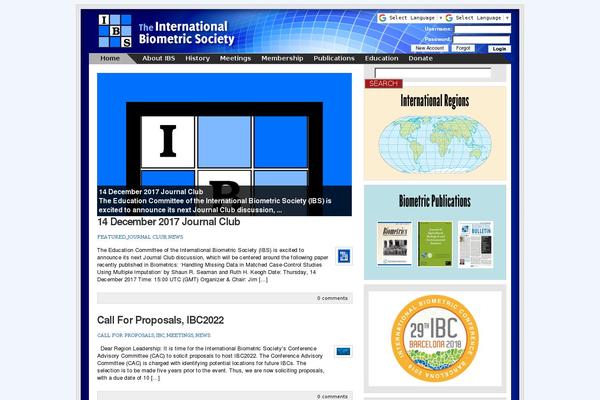Screen dimensions: 600x400
Task: Click the red SEARCH button
Action: [383, 83]
